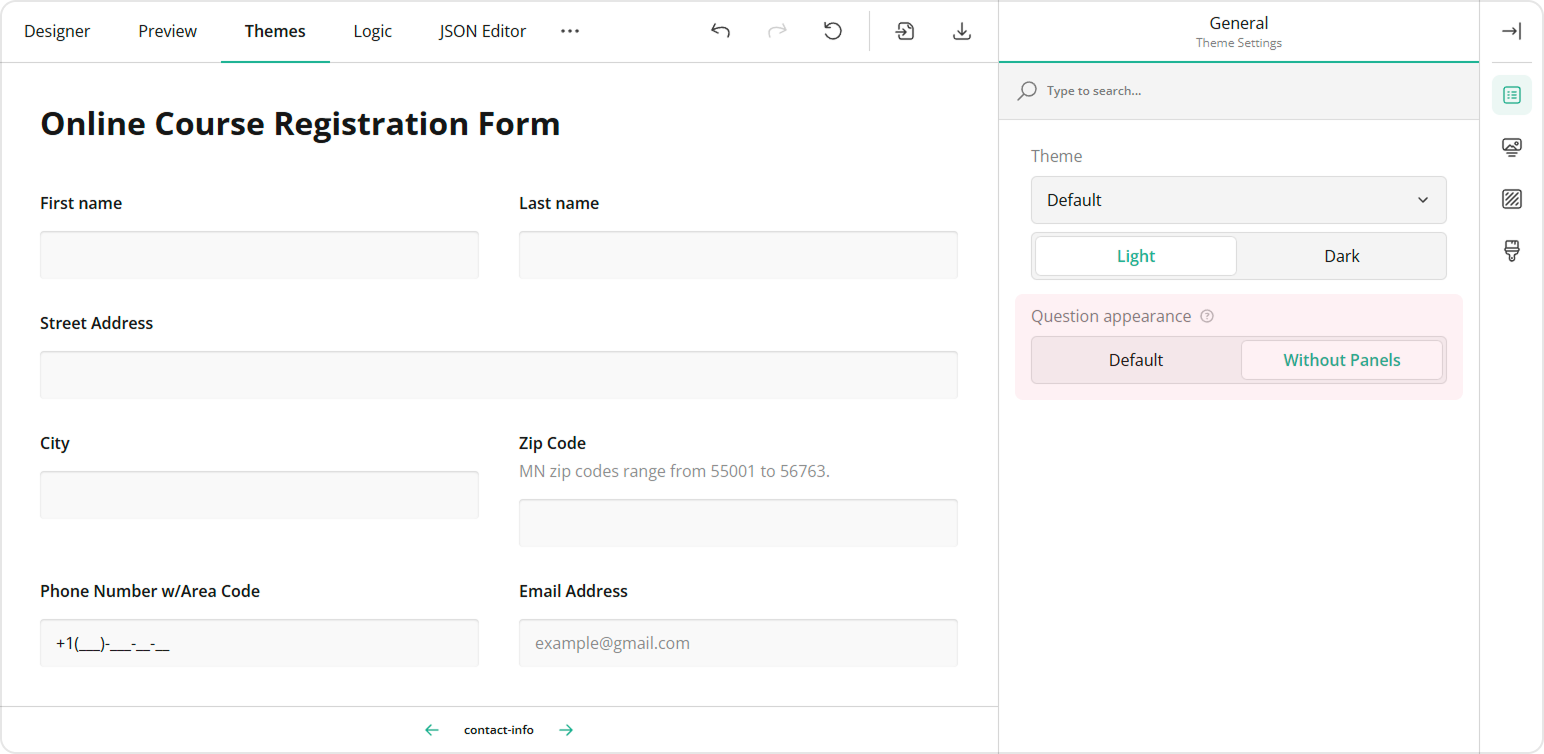
Task: Go to the next page arrow
Action: click(566, 730)
